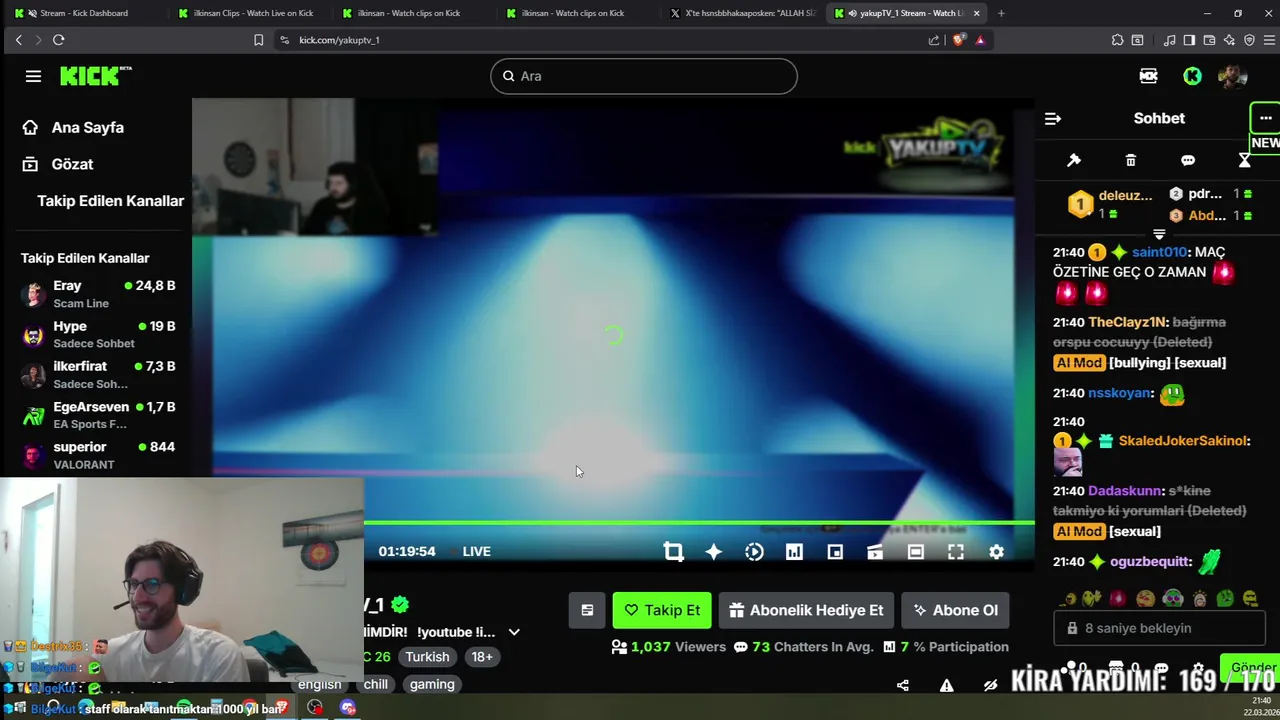The height and width of the screenshot is (720, 1280).
Task: Open EgeArseven channel in followed list
Action: [x=98, y=415]
